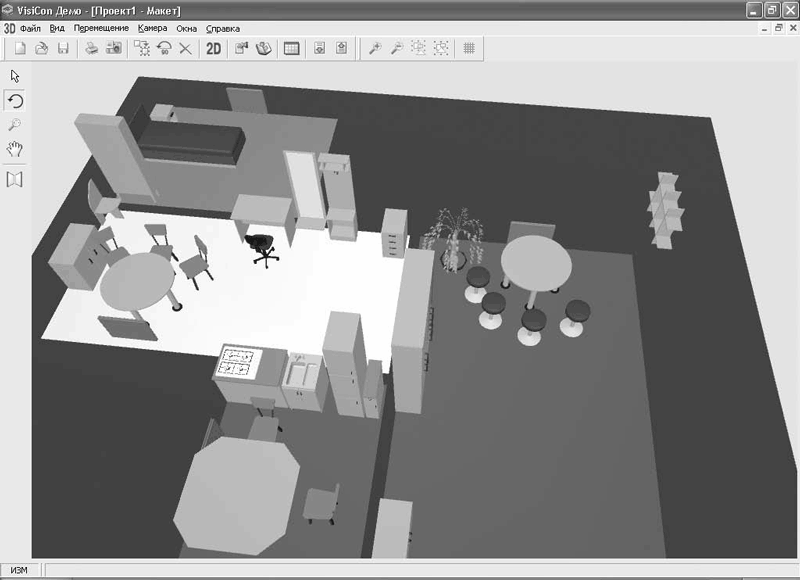
Task: Delete selection with the X icon
Action: click(185, 48)
